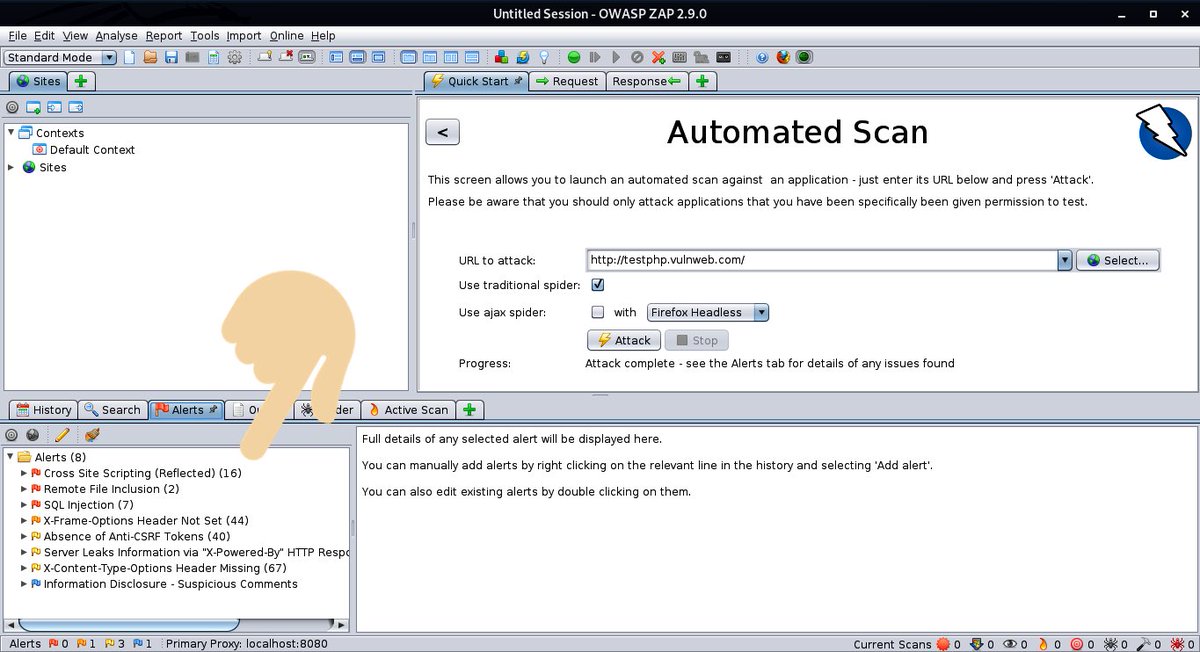Click the green circle break-on-all-requests icon
Image resolution: width=1200 pixels, height=652 pixels.
[574, 57]
